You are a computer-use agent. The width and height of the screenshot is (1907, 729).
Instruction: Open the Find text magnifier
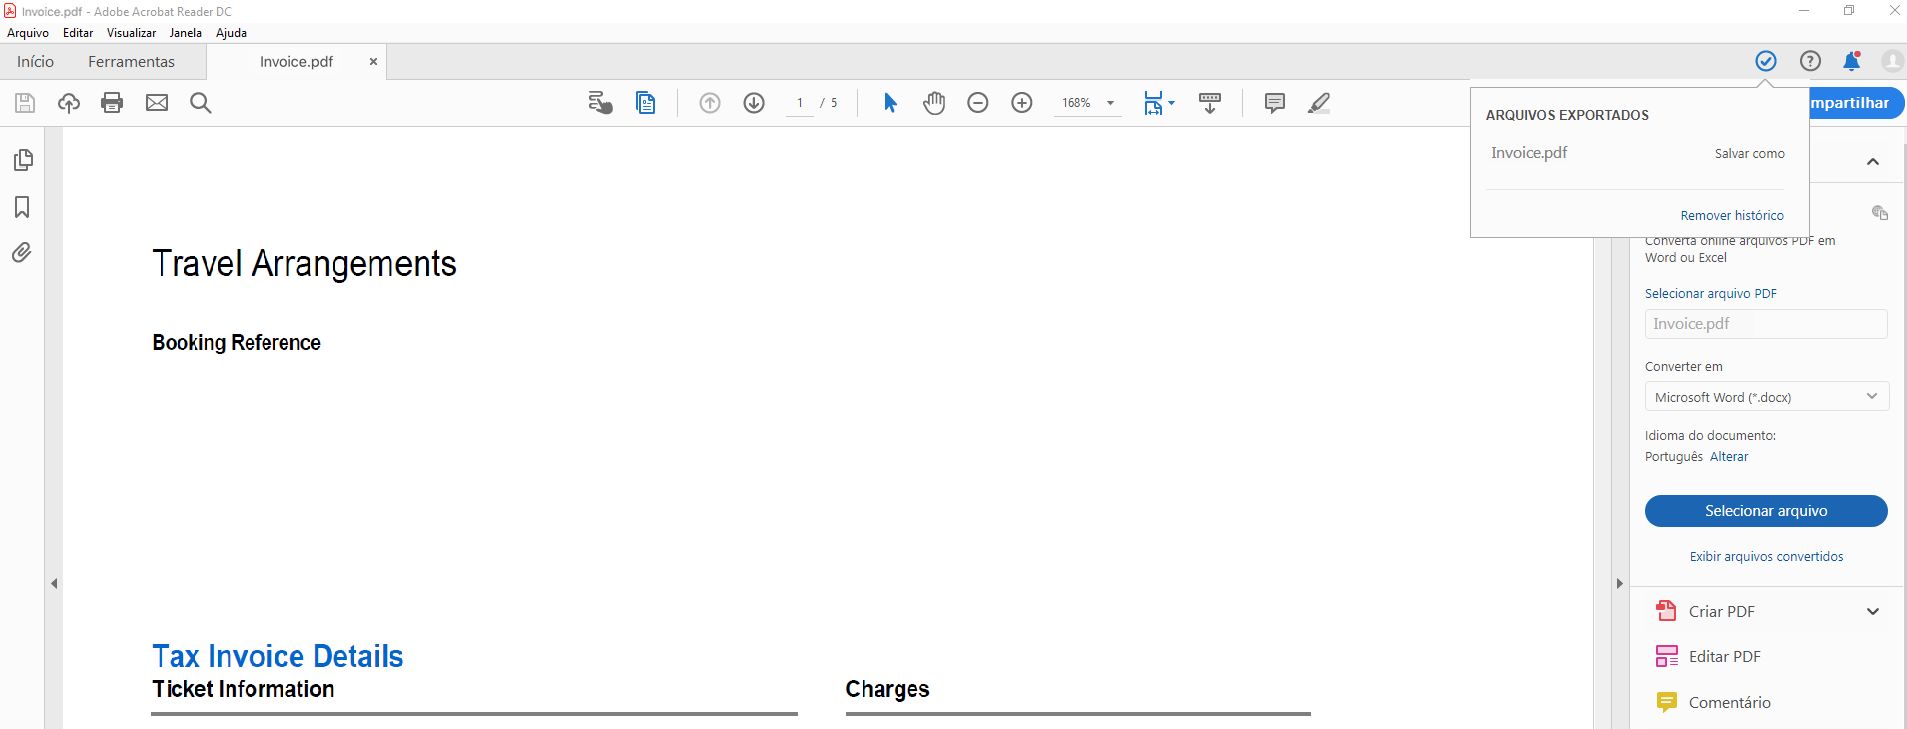click(201, 103)
